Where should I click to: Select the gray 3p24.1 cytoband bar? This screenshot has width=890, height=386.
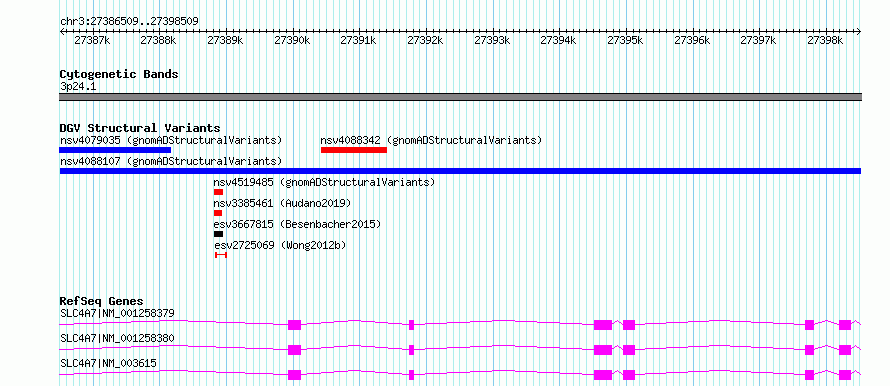pos(460,97)
